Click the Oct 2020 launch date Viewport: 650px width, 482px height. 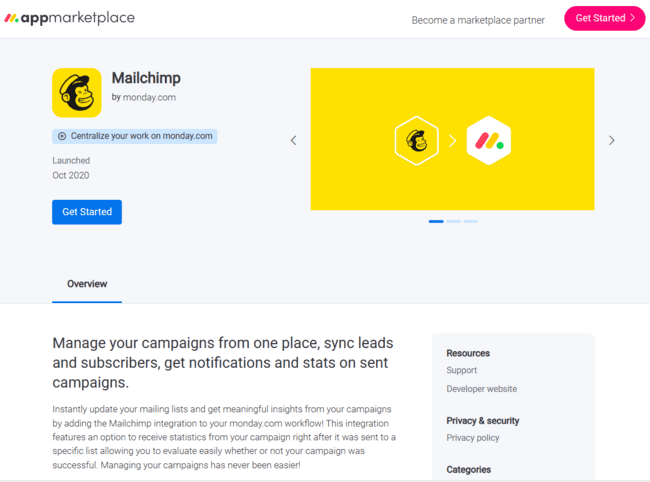(70, 175)
